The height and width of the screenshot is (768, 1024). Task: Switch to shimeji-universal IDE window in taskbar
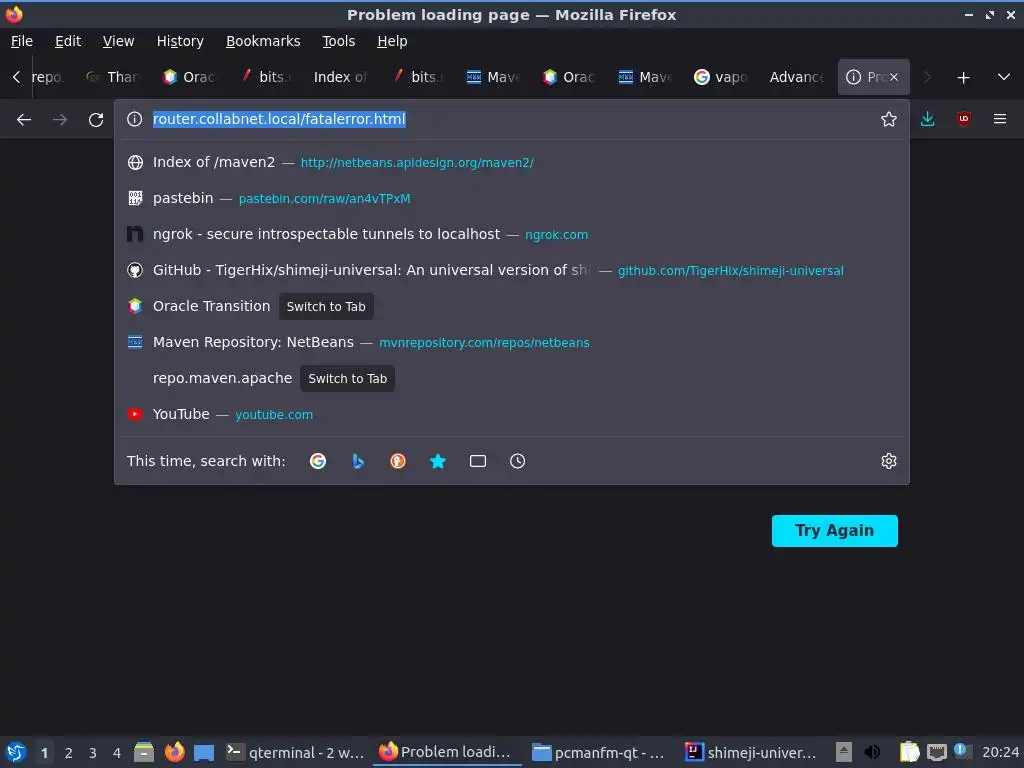(750, 752)
